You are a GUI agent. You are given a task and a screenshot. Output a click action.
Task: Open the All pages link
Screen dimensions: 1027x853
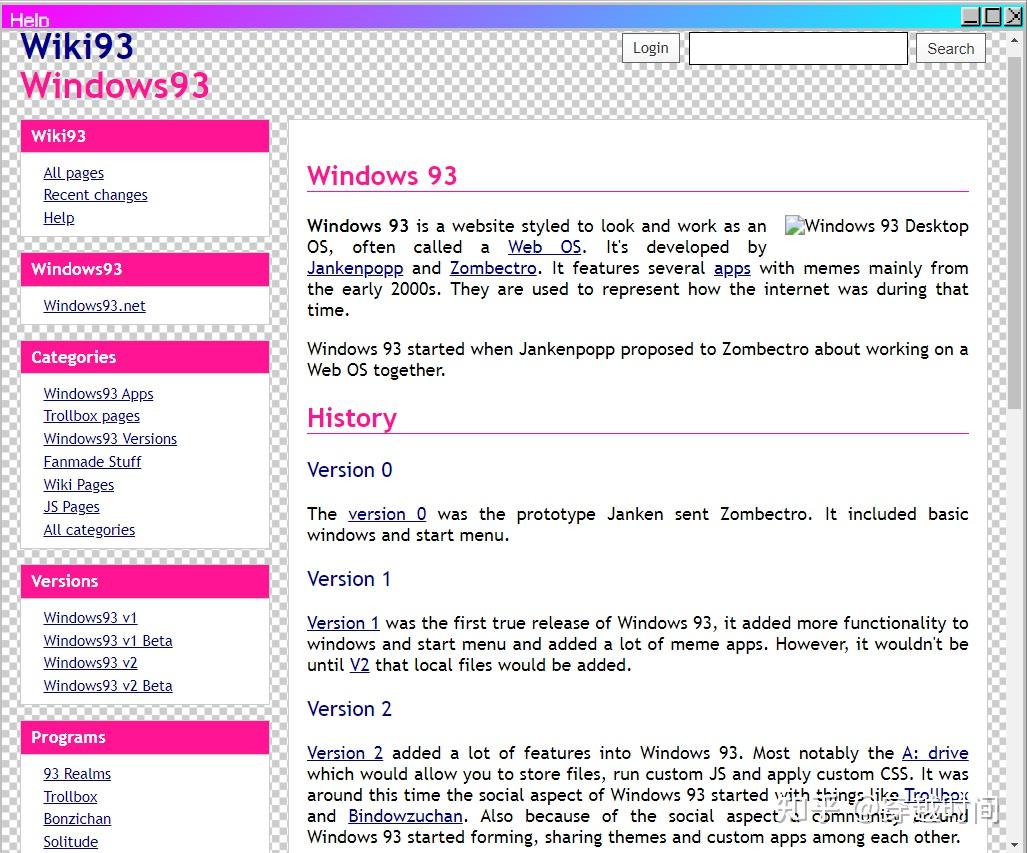point(73,172)
